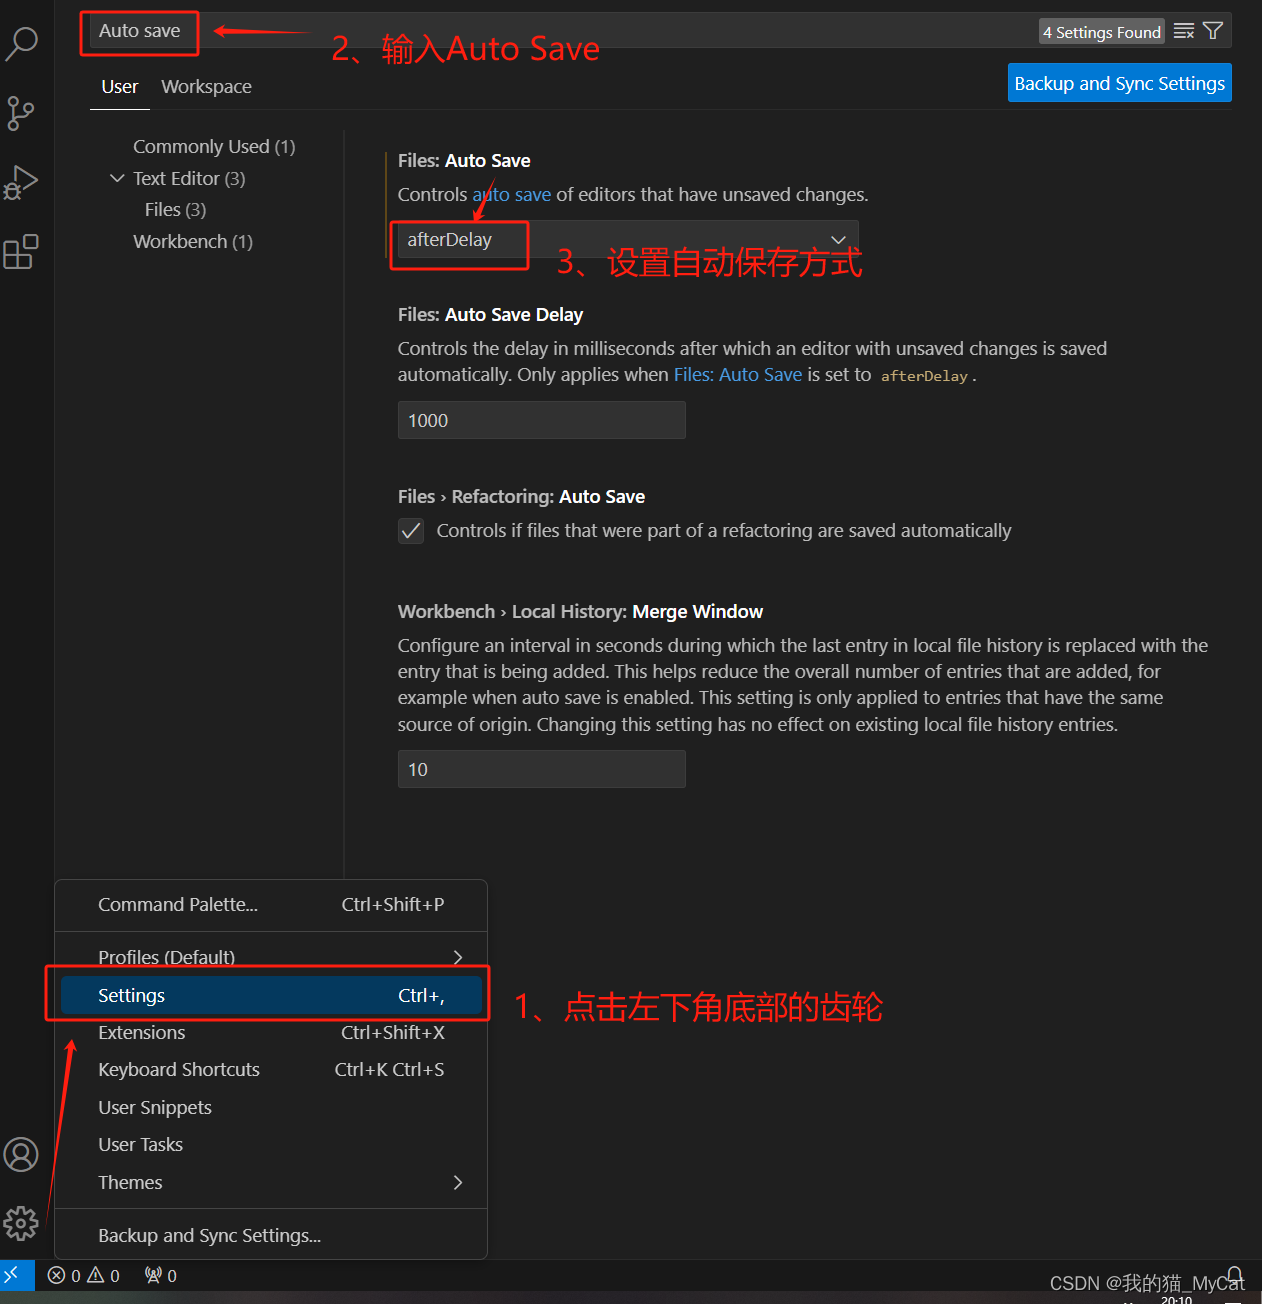Collapse the Text Editor tree item

117,178
